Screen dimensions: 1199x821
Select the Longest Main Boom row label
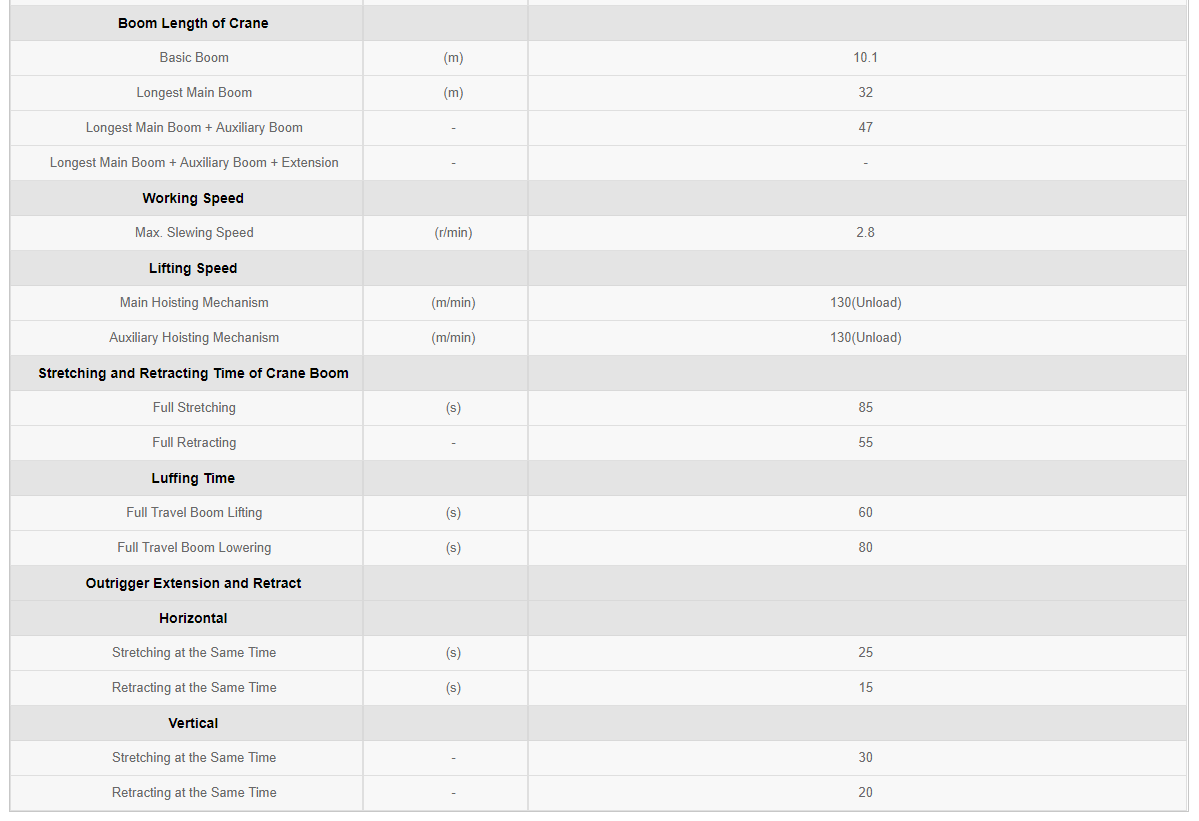tap(194, 92)
